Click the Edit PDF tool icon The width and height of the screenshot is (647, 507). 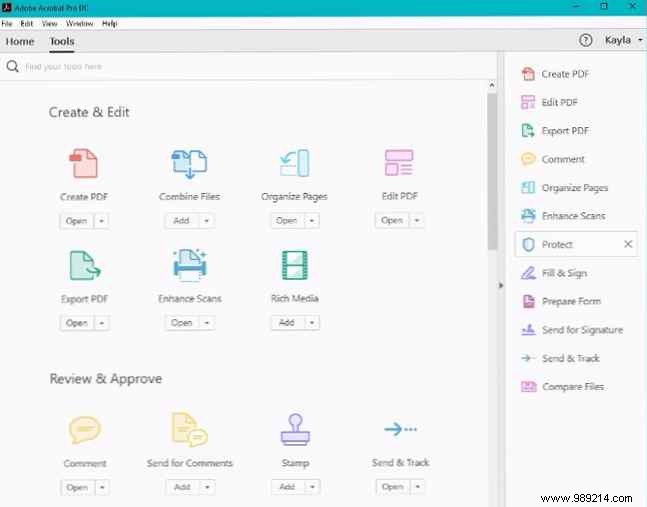click(399, 163)
